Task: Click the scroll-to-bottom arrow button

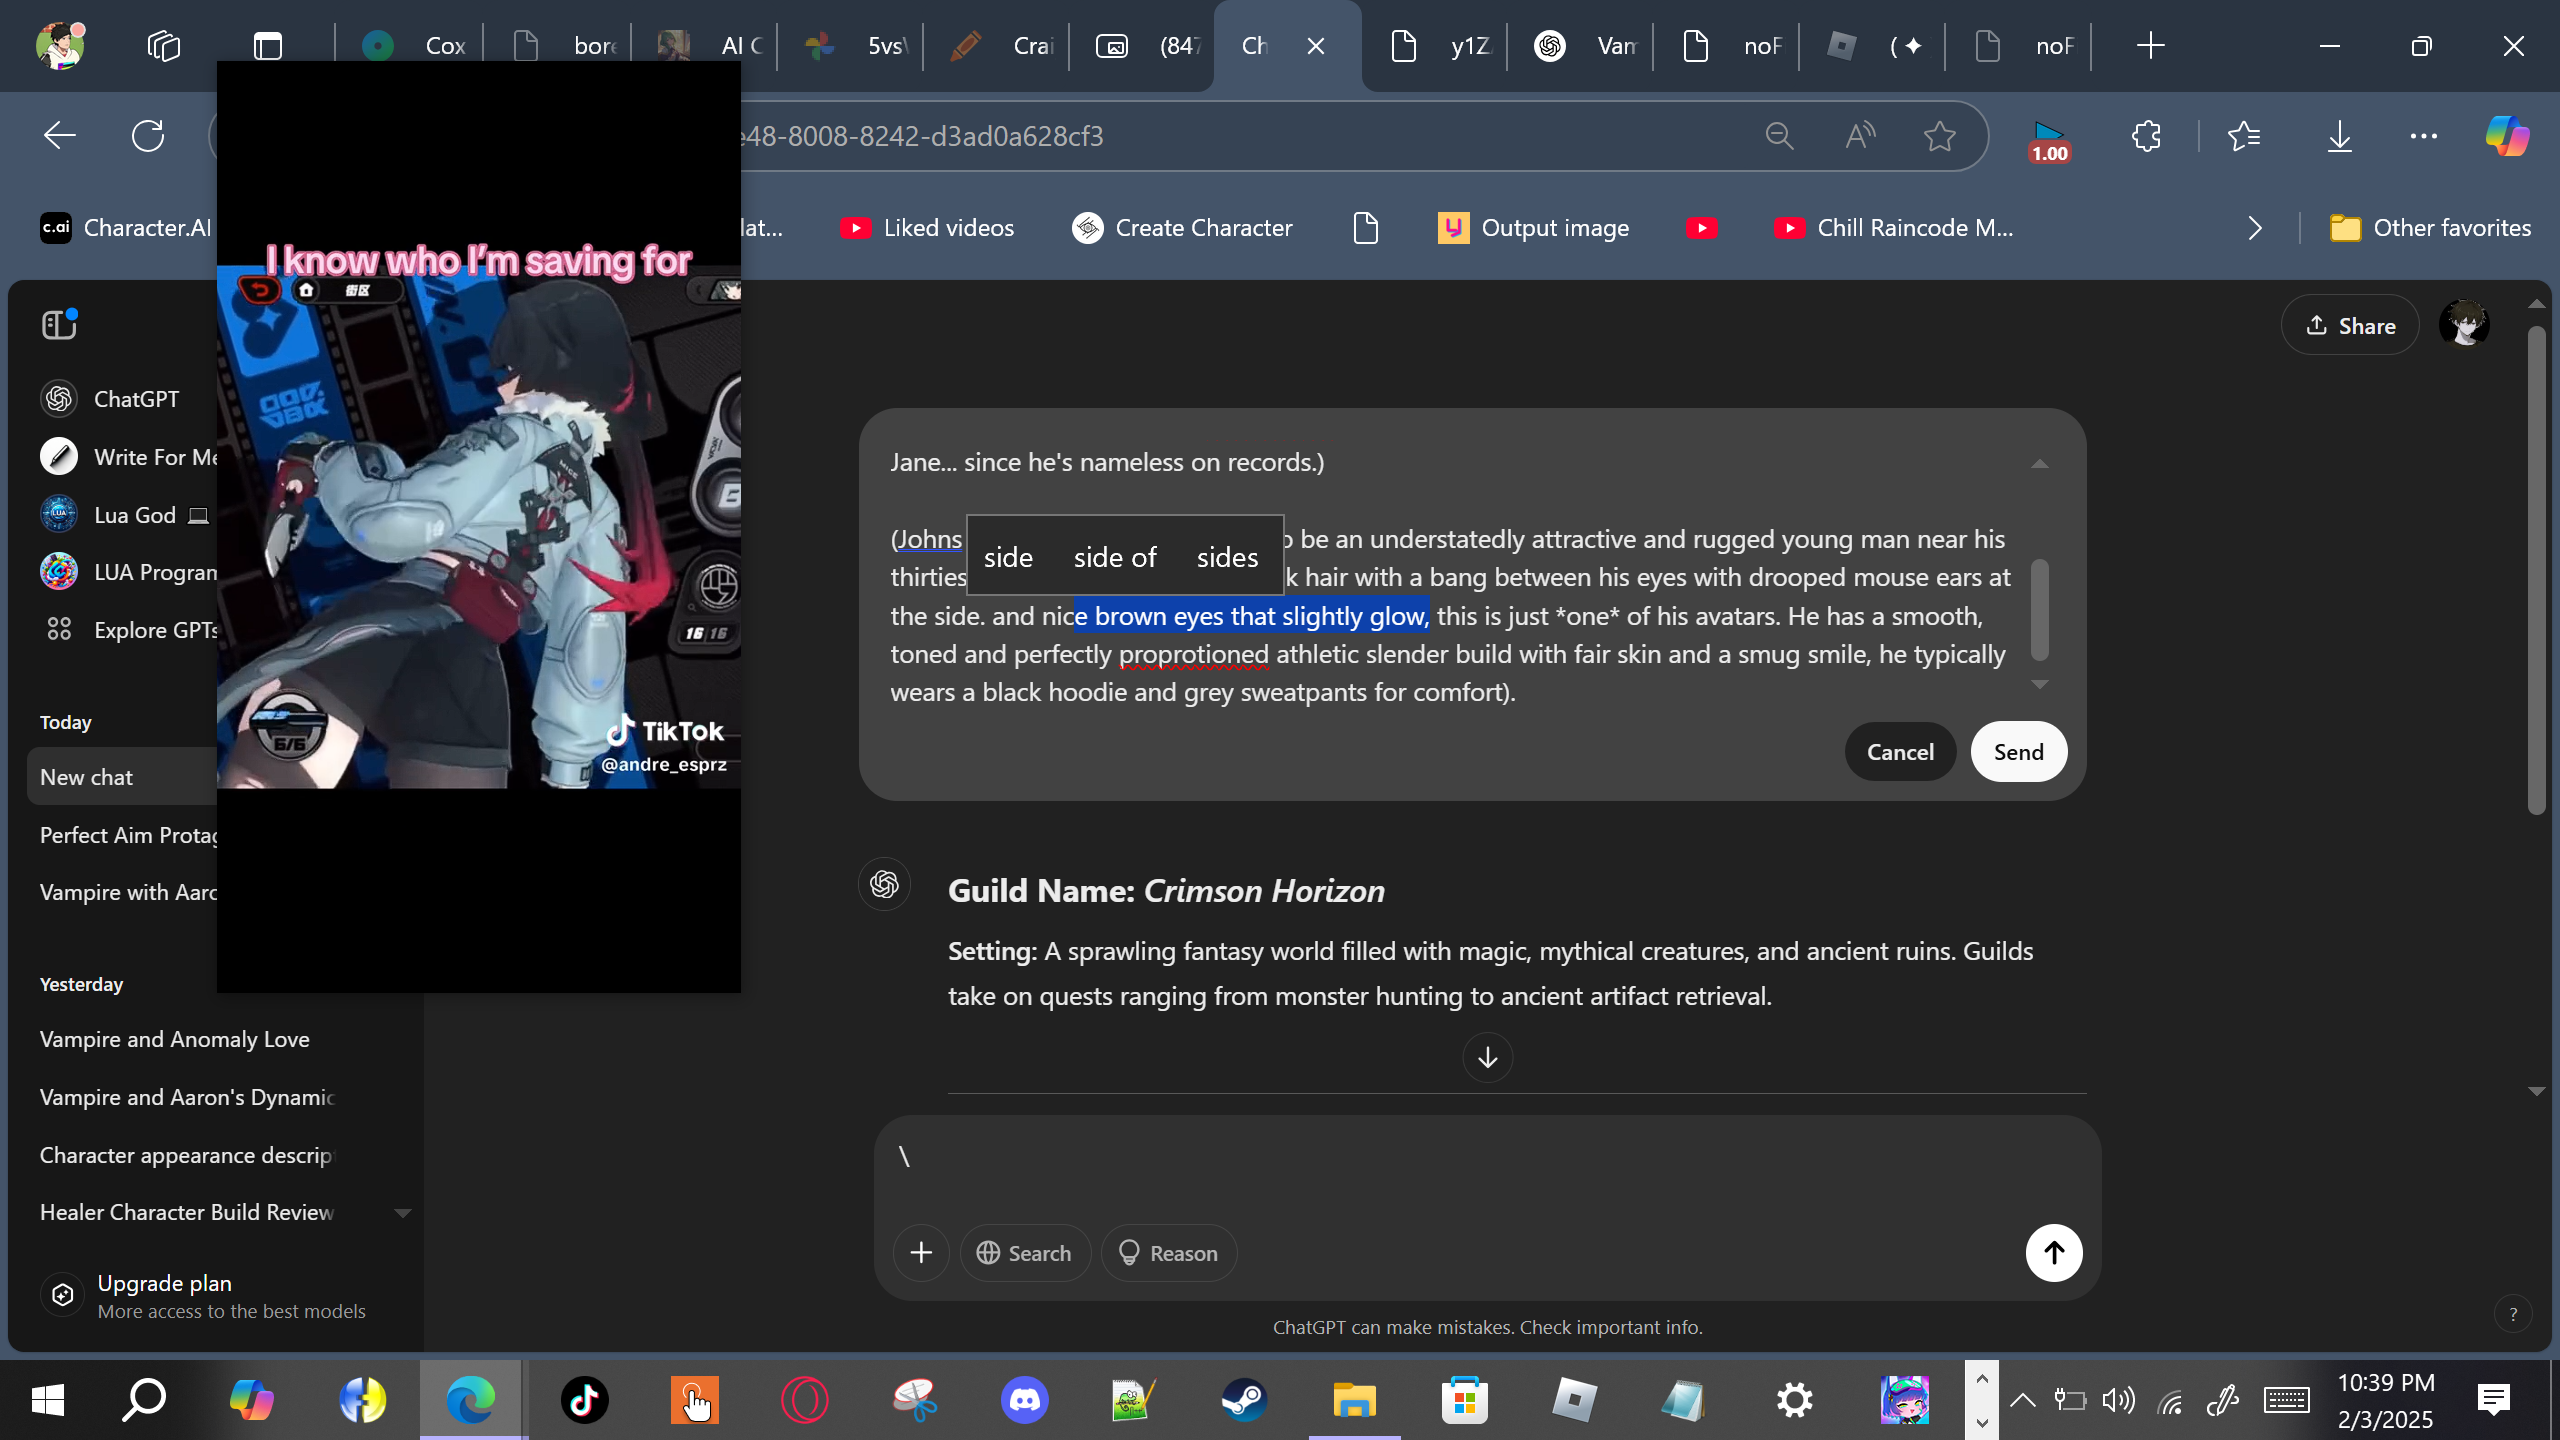Action: (x=1487, y=1057)
